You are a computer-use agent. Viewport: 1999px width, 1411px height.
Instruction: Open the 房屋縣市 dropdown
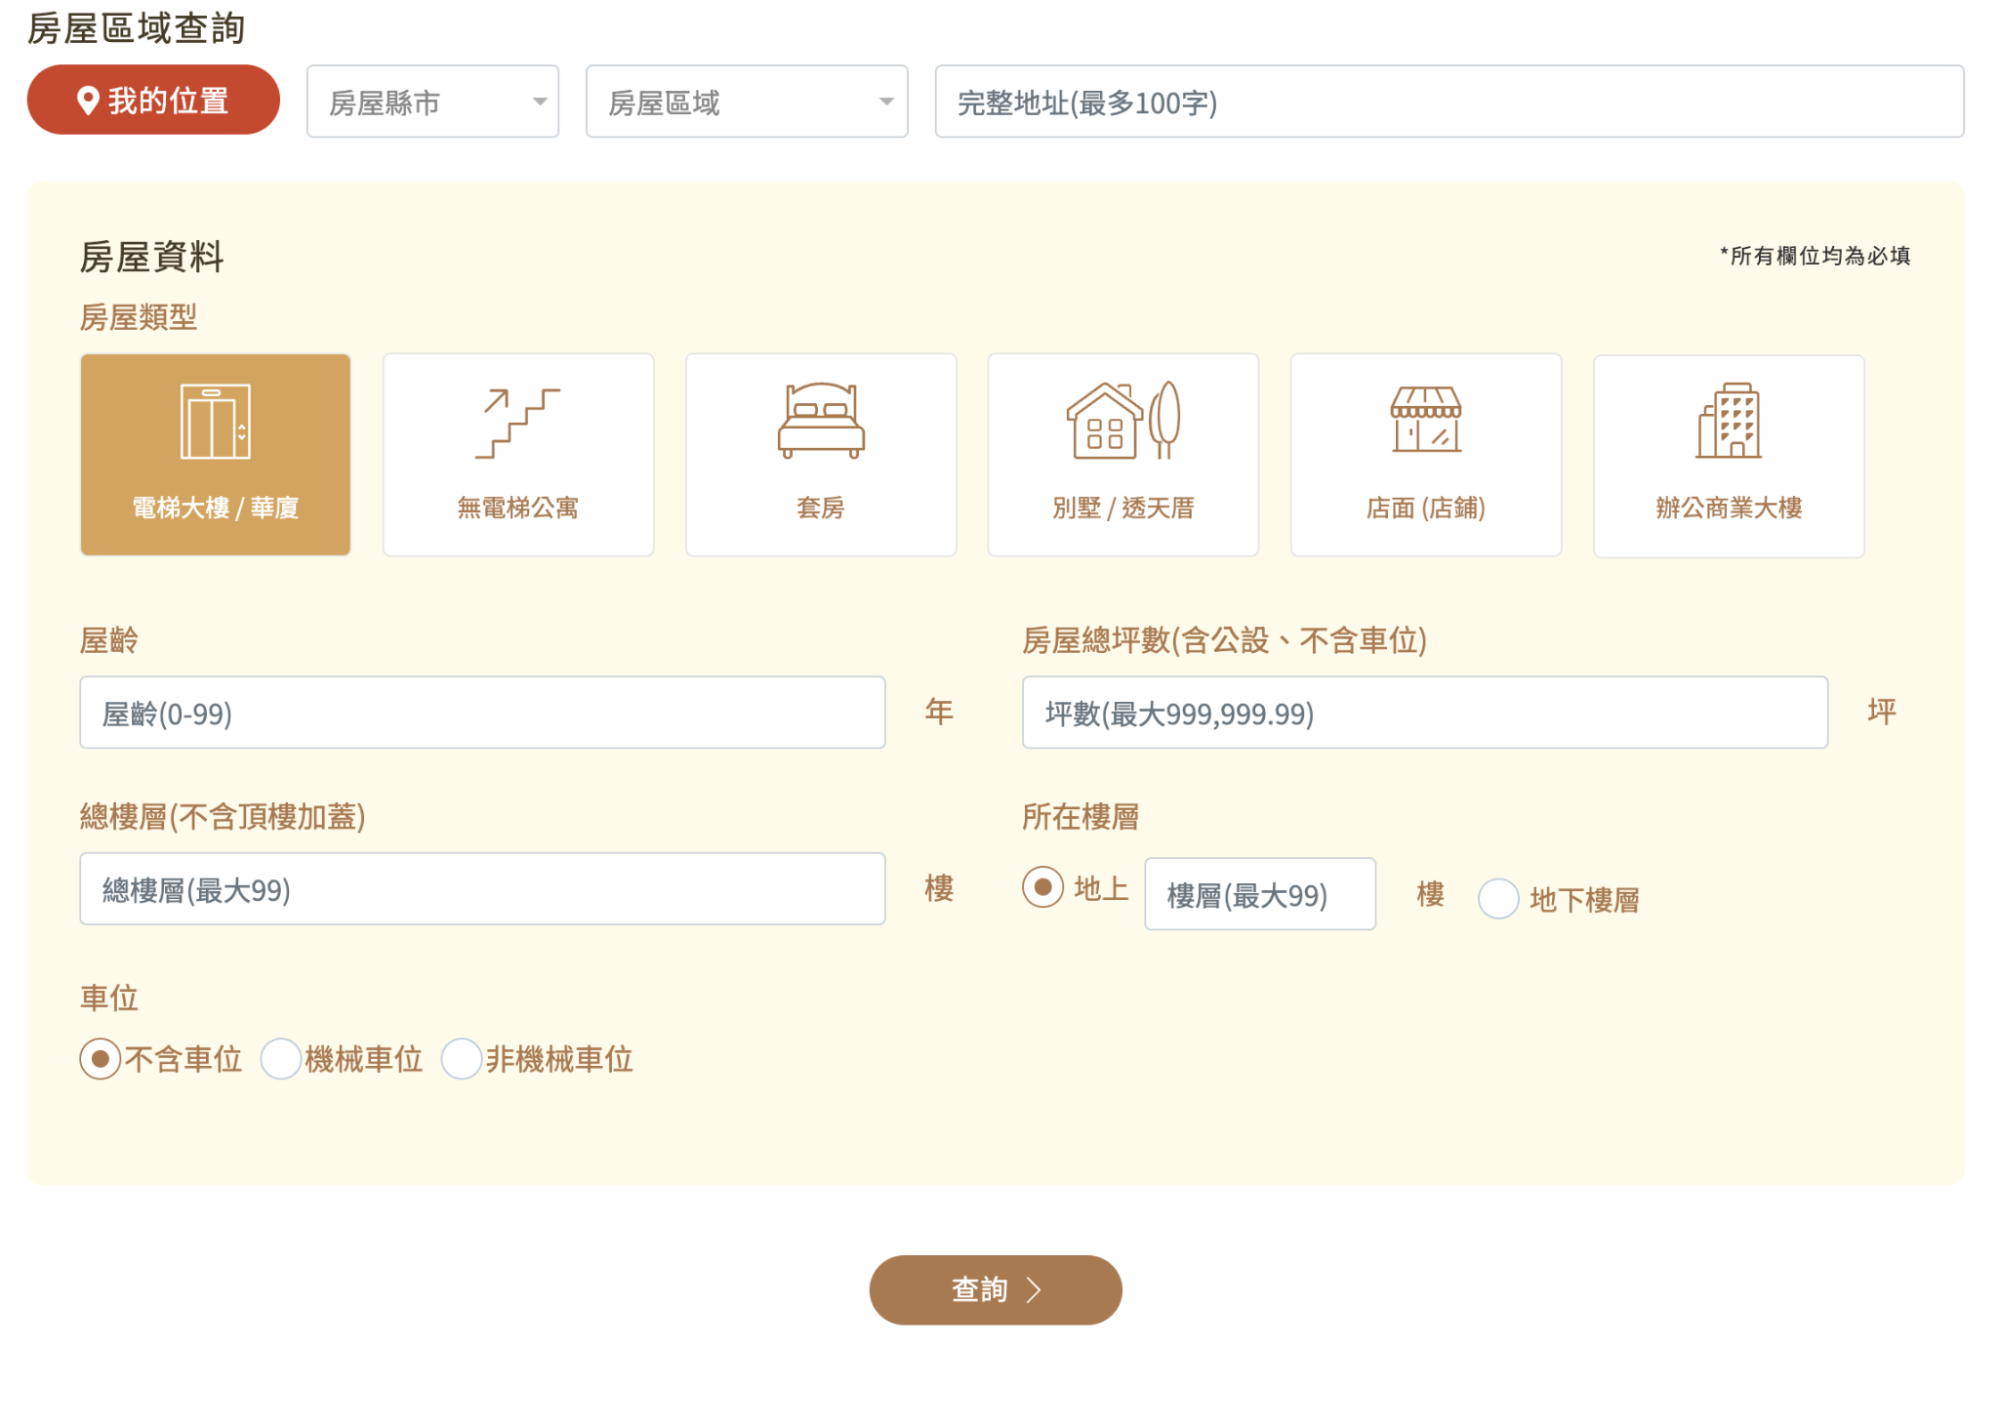[x=432, y=101]
